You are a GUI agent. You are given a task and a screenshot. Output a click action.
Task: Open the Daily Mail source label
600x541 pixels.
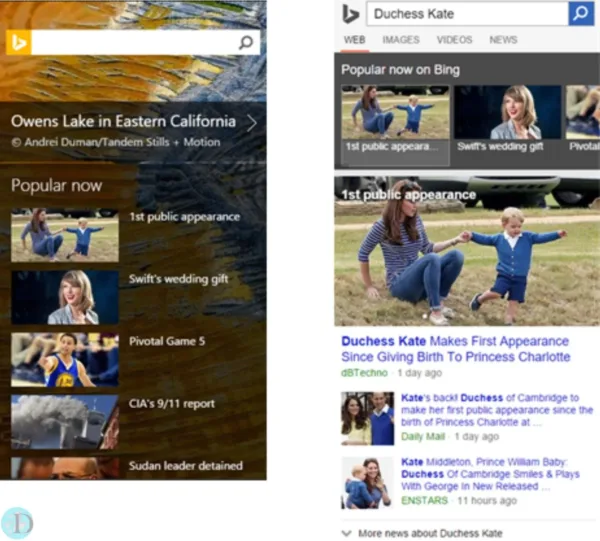423,437
